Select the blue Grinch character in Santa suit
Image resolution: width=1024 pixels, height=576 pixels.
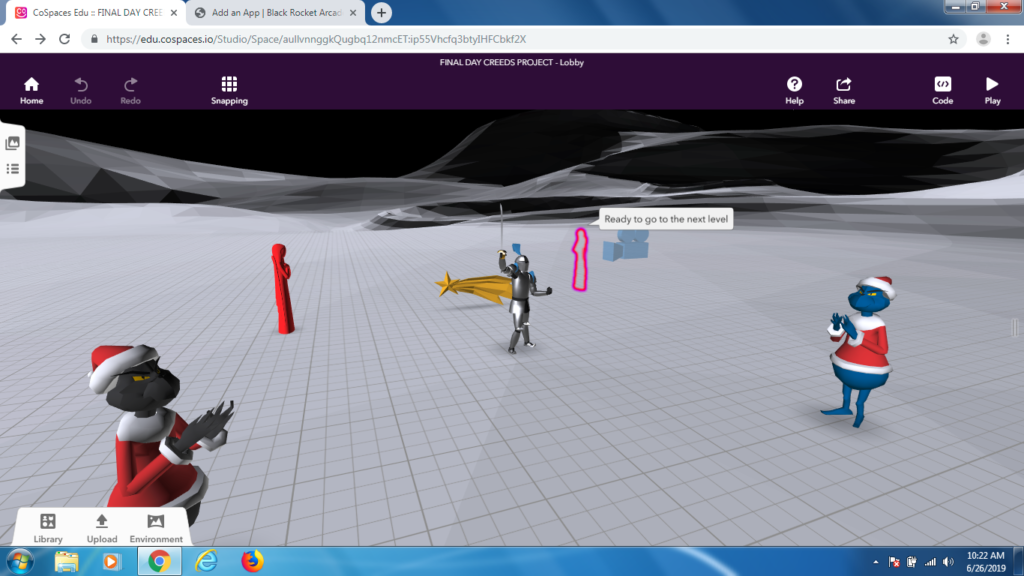tap(860, 351)
